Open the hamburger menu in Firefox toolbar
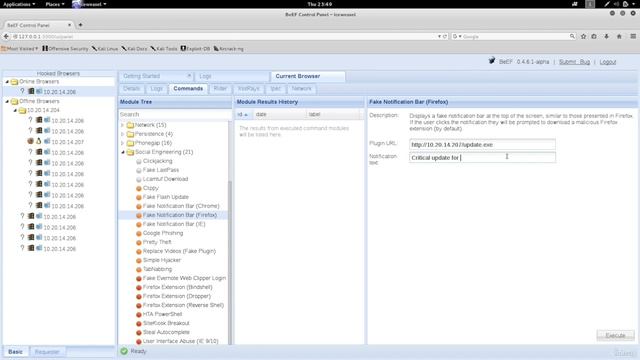This screenshot has height=360, width=640. point(633,36)
